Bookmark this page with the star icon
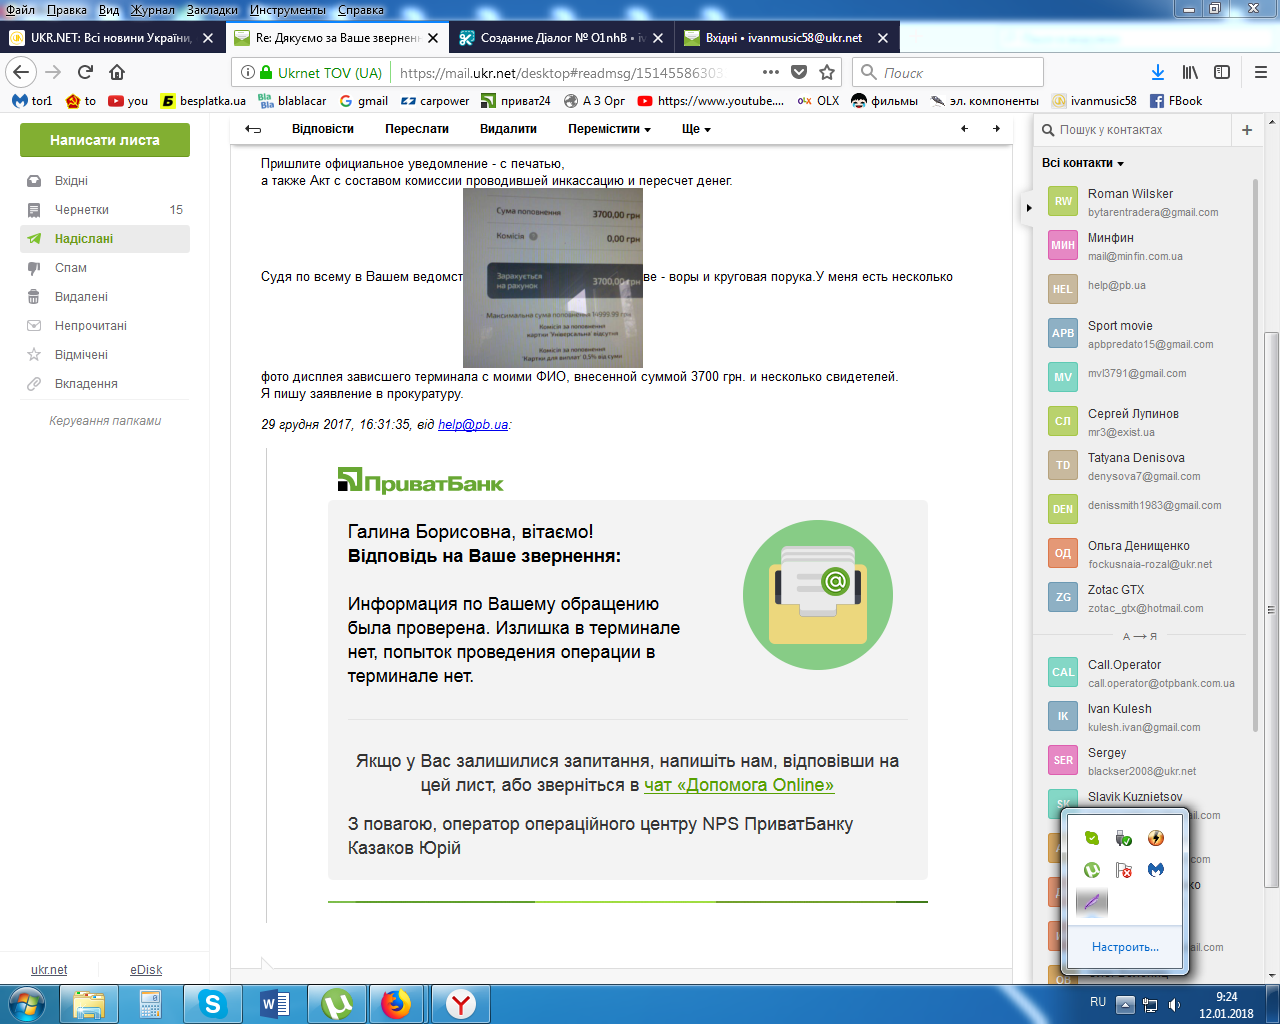Screen dimensions: 1280x1024 827,72
